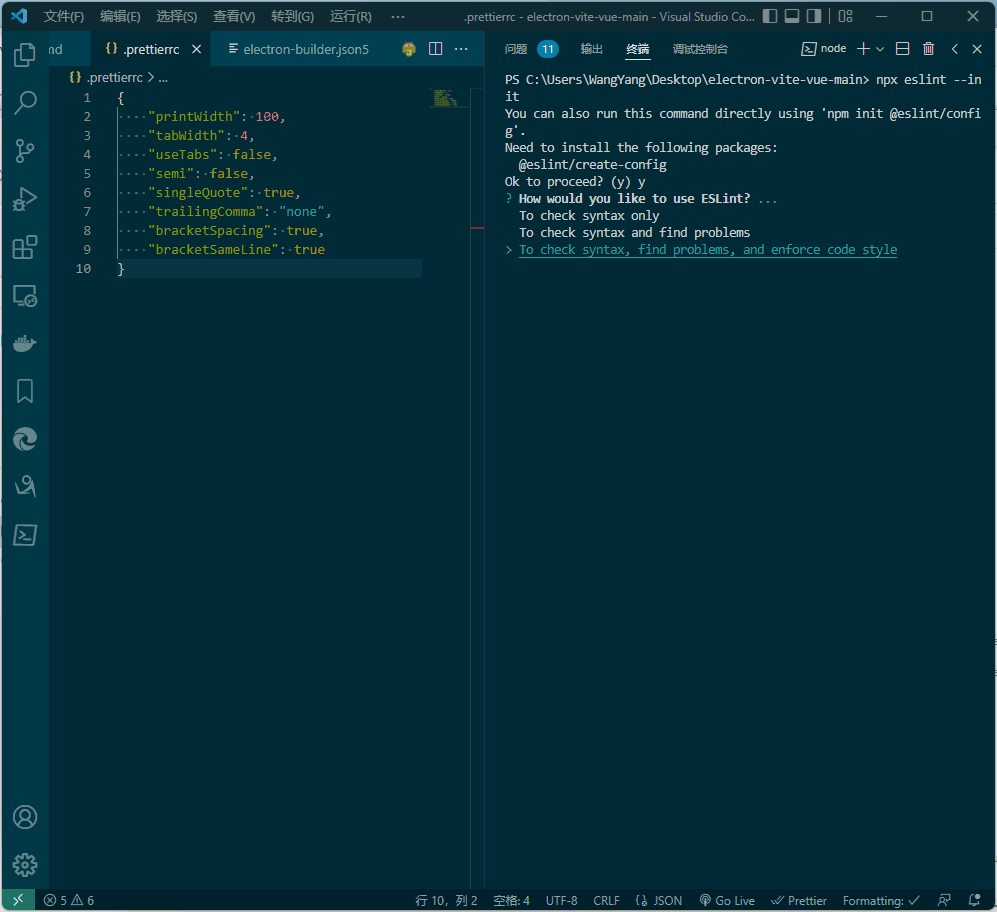Customize layout icon in title bar
Image resolution: width=997 pixels, height=912 pixels.
tap(846, 17)
